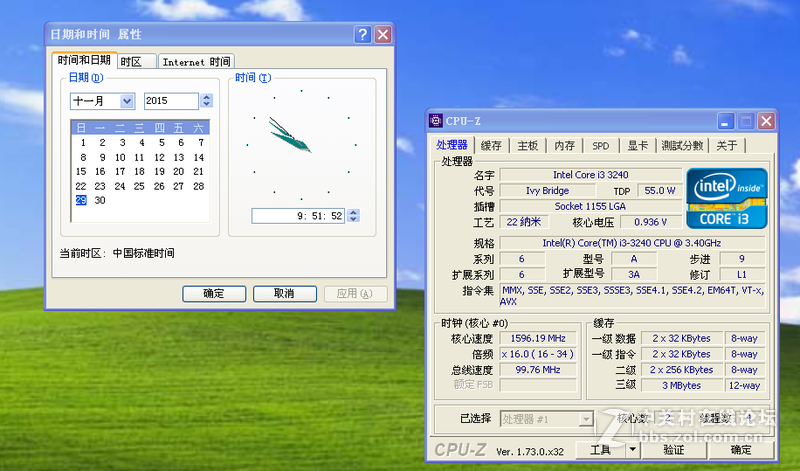Click the time spinner arrows next to 9:51:52
Image resolution: width=800 pixels, height=471 pixels.
coord(353,216)
